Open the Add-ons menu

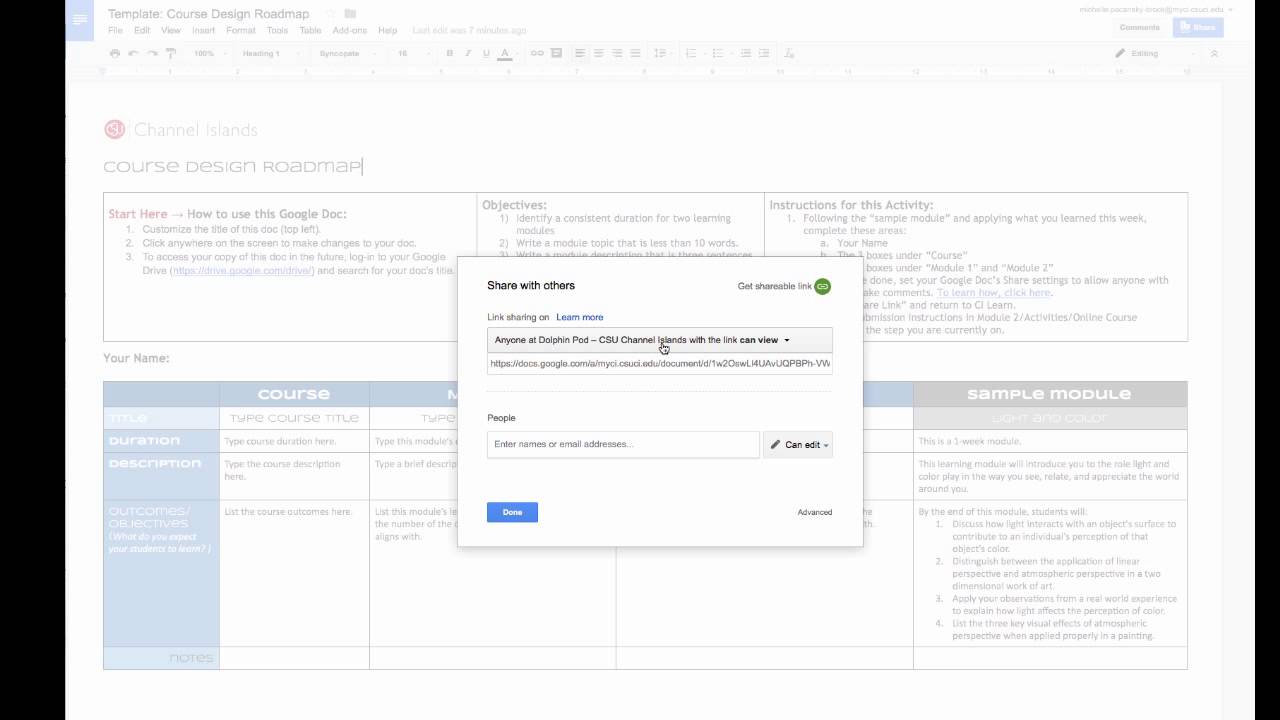[x=350, y=31]
